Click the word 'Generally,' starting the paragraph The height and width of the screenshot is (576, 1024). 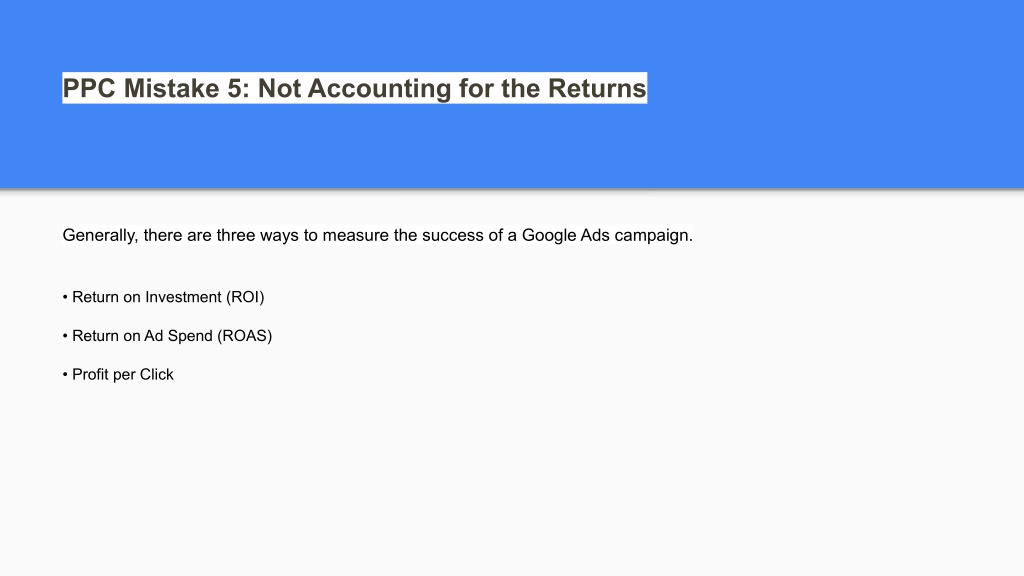[x=101, y=235]
